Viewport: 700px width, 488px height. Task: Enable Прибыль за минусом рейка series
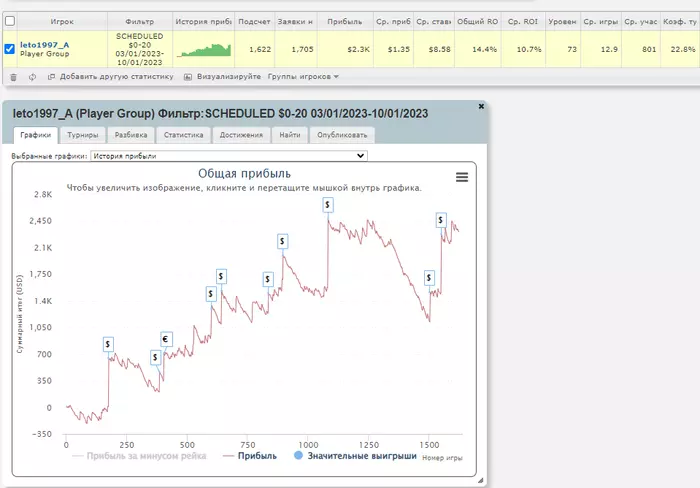coord(139,456)
